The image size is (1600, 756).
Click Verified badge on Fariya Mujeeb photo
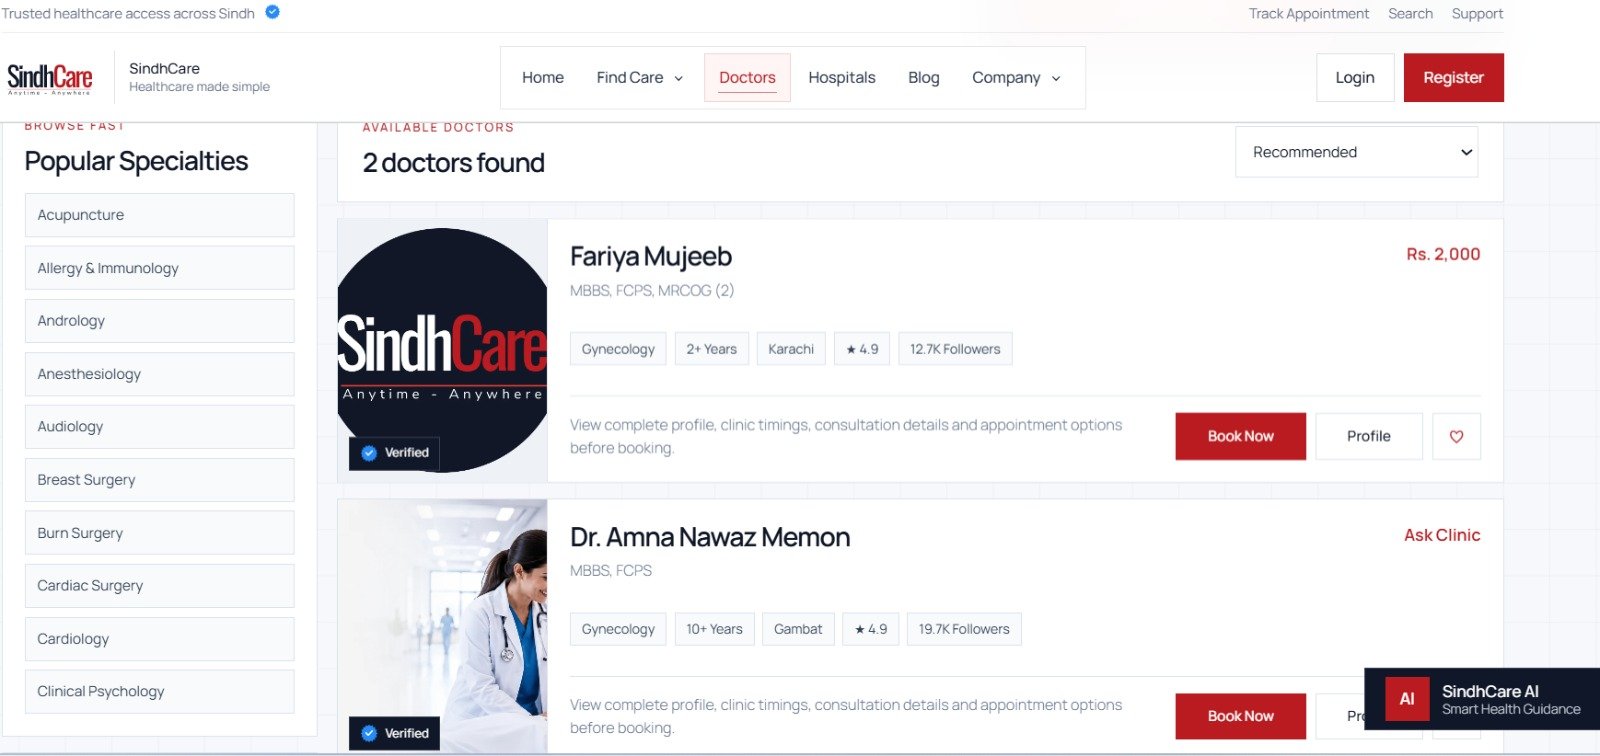395,453
